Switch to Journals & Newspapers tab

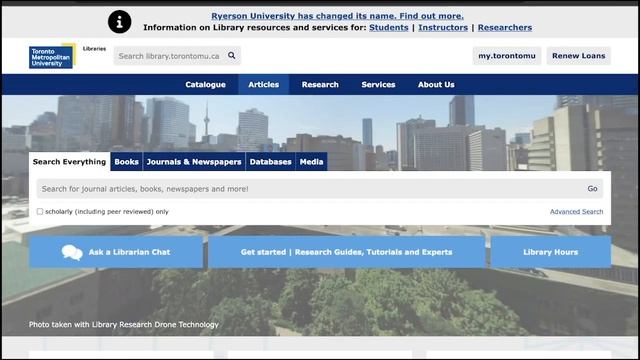[194, 162]
